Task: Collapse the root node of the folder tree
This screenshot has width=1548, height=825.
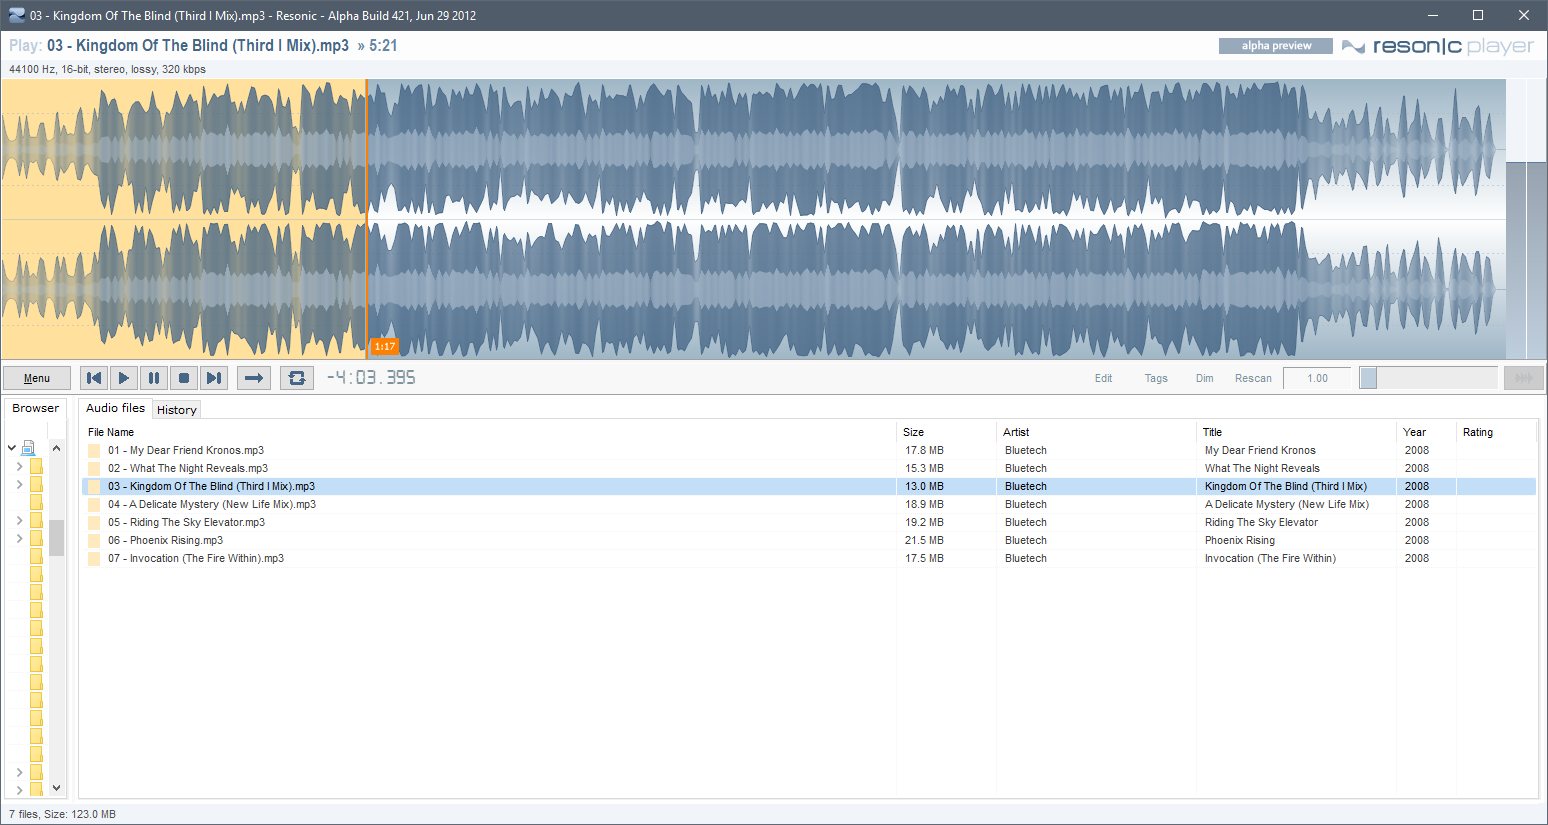Action: (12, 448)
